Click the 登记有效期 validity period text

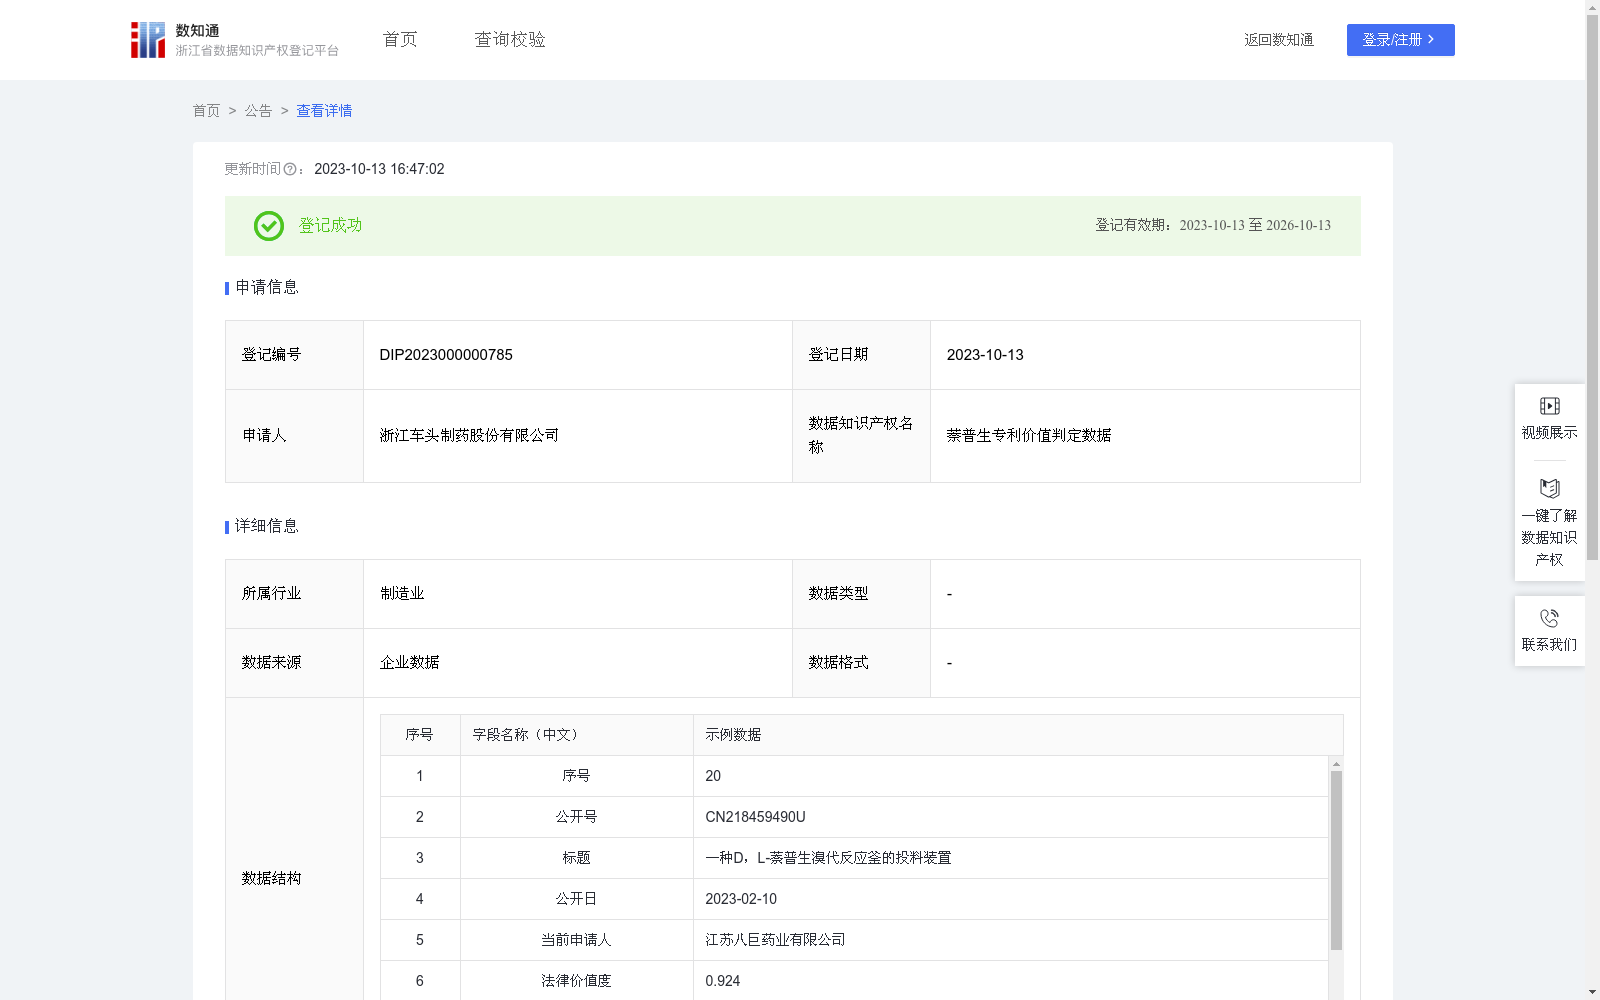(x=1213, y=226)
